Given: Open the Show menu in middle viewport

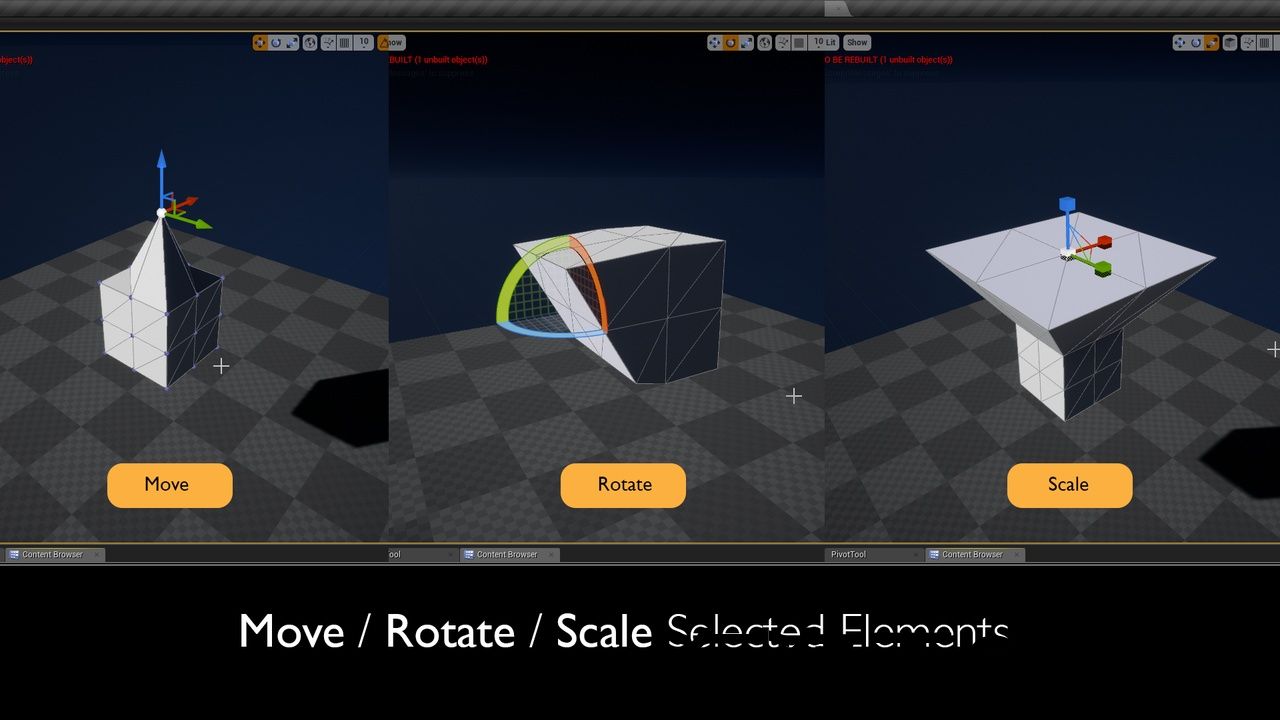Looking at the screenshot, I should click(857, 43).
